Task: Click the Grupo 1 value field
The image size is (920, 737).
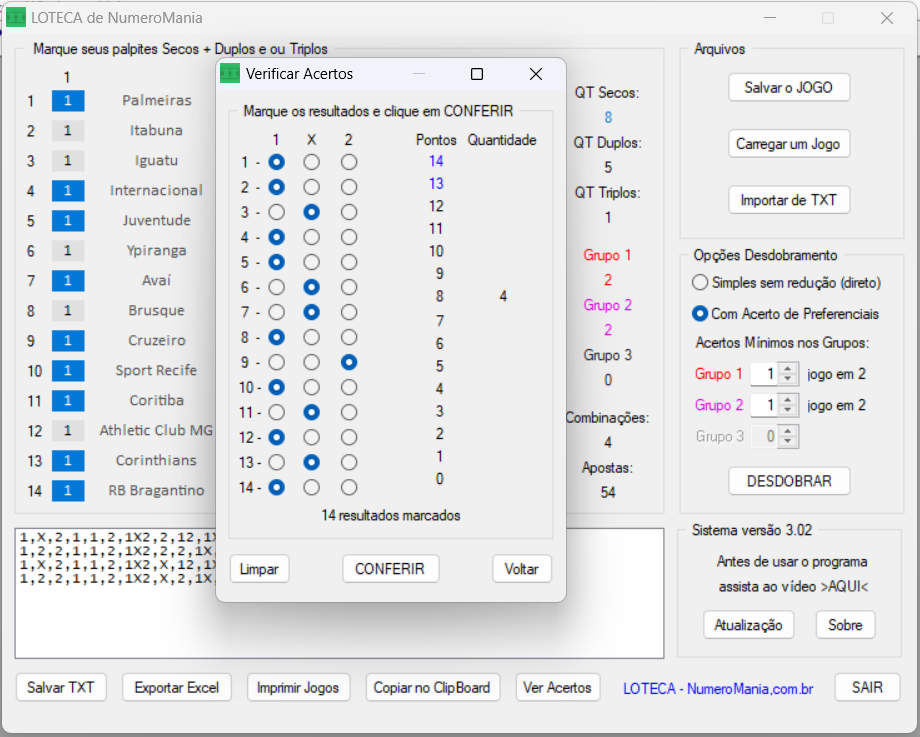Action: [x=763, y=375]
